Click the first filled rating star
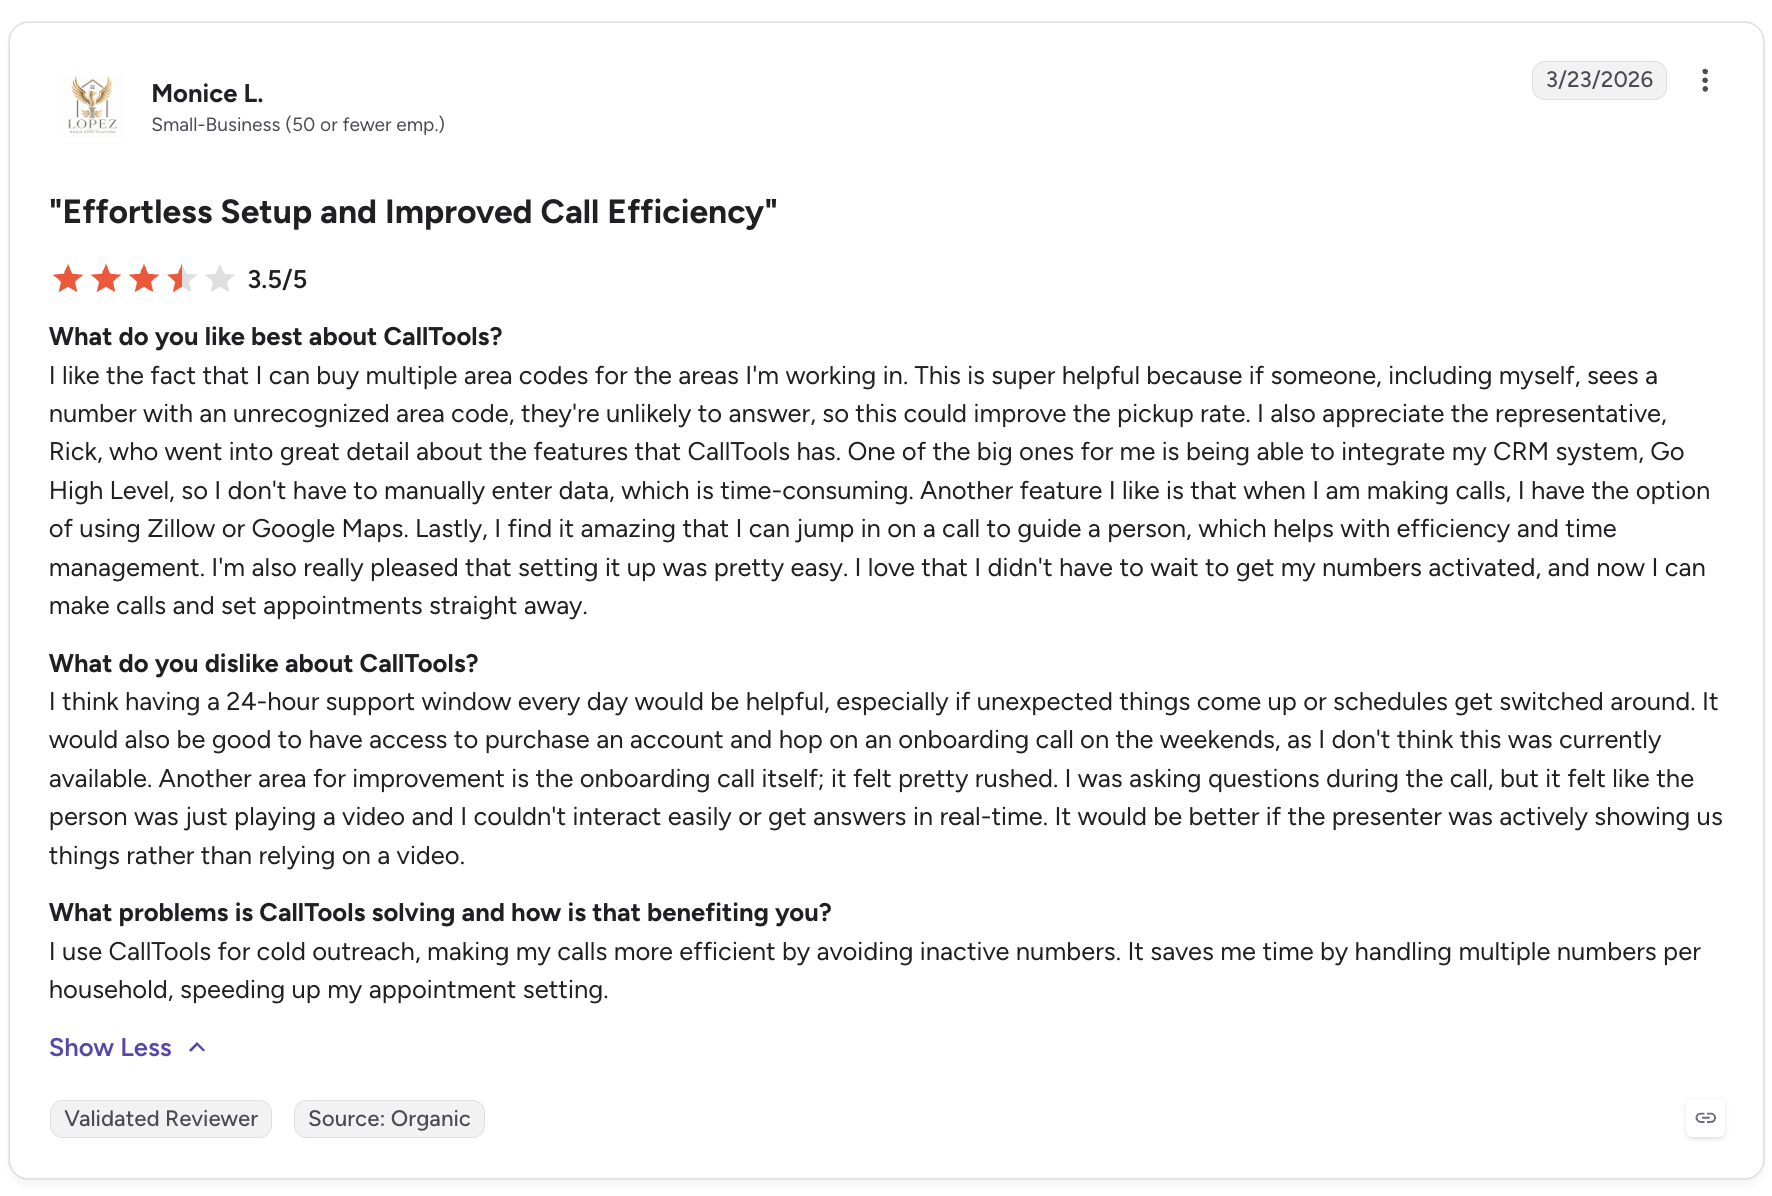1772x1196 pixels. pyautogui.click(x=68, y=279)
